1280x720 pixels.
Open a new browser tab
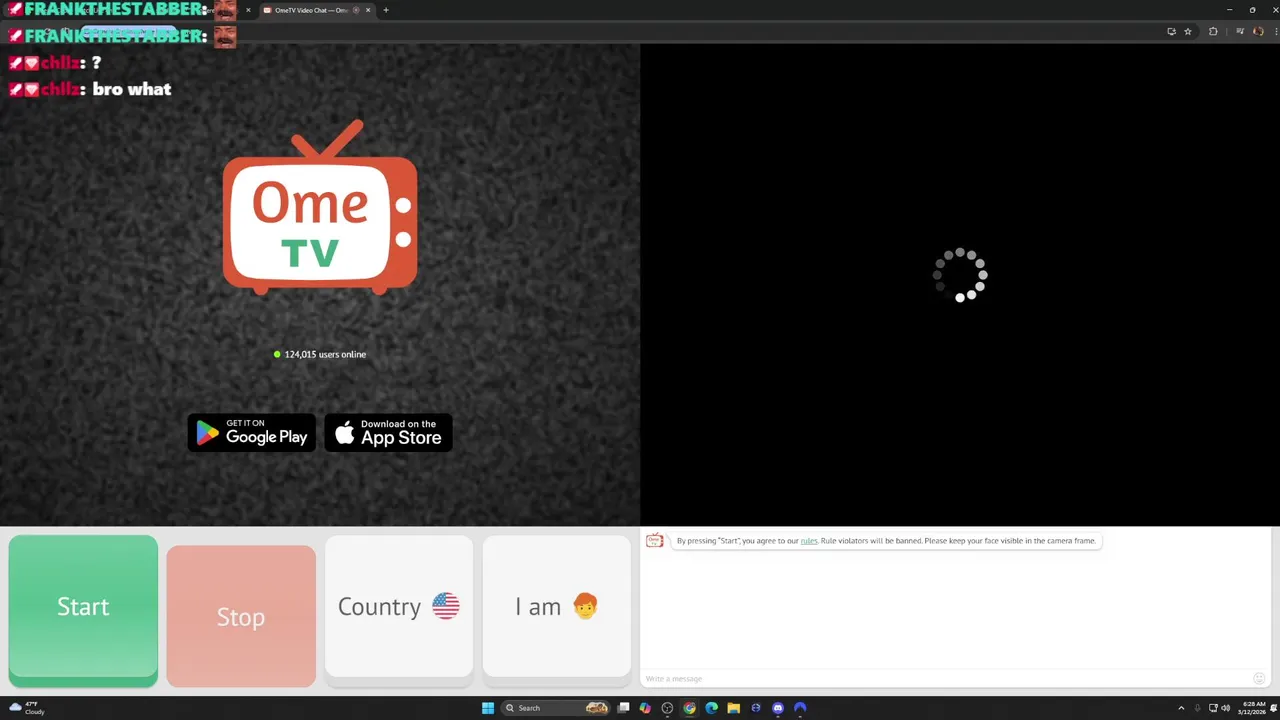386,10
